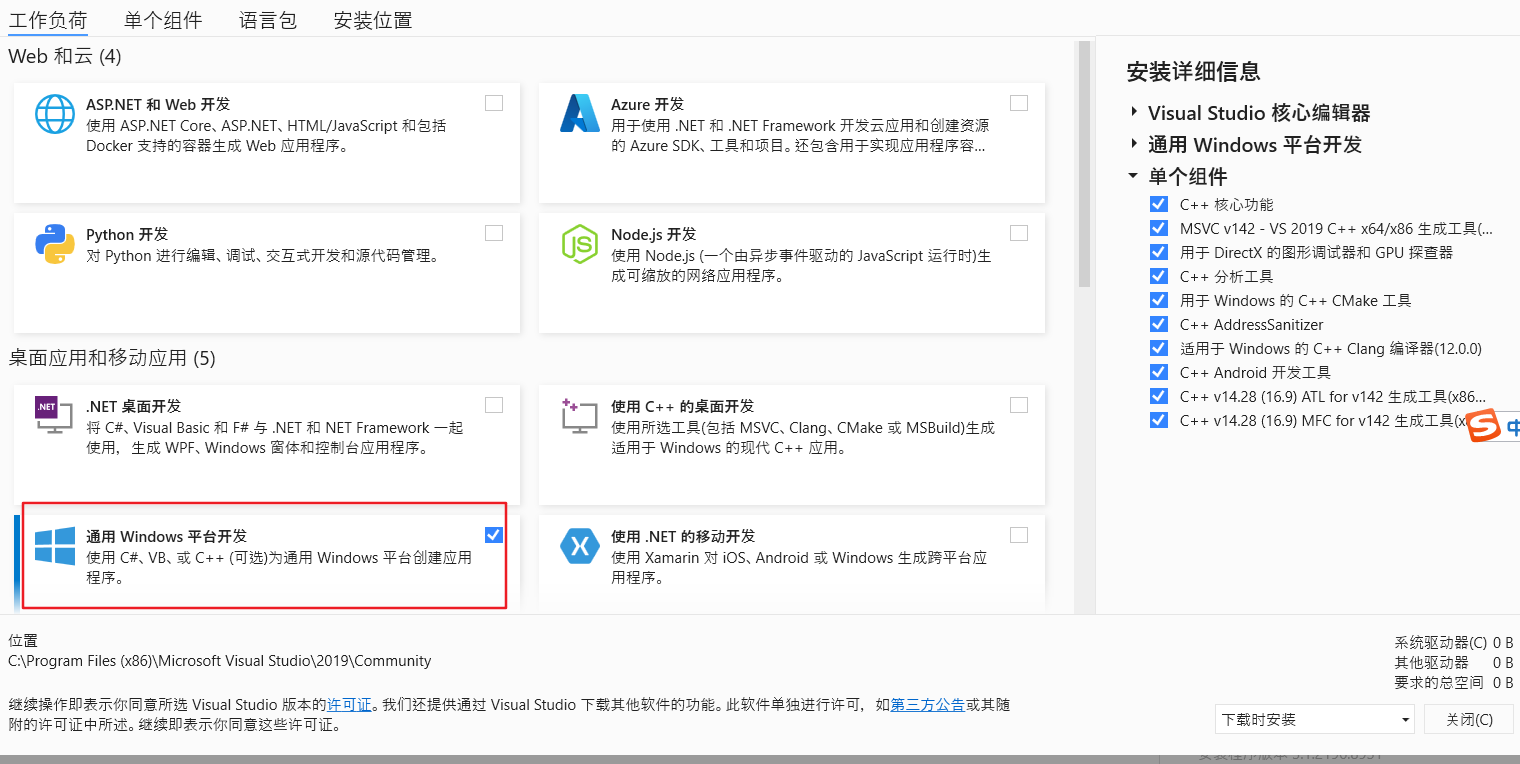Click the 安装详细信息 heading
This screenshot has width=1520, height=764.
tap(1193, 72)
